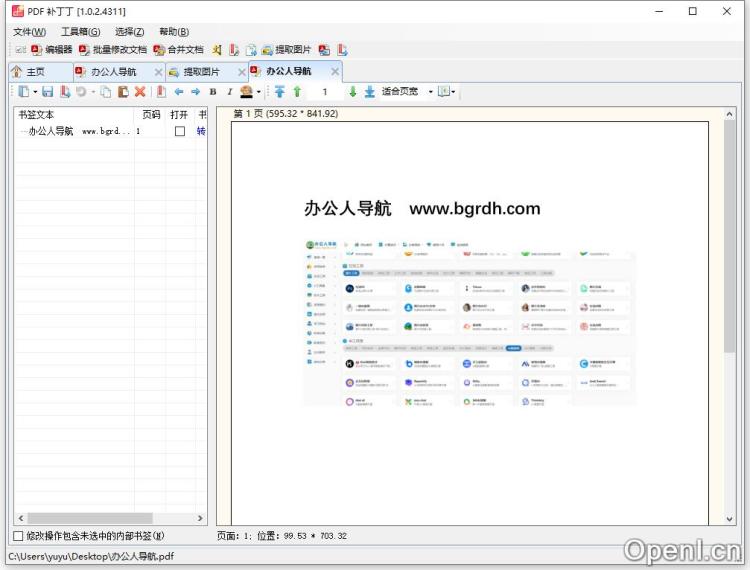Select the 办公人导航 www.bgrd bookmark row
750x570 pixels.
point(110,131)
